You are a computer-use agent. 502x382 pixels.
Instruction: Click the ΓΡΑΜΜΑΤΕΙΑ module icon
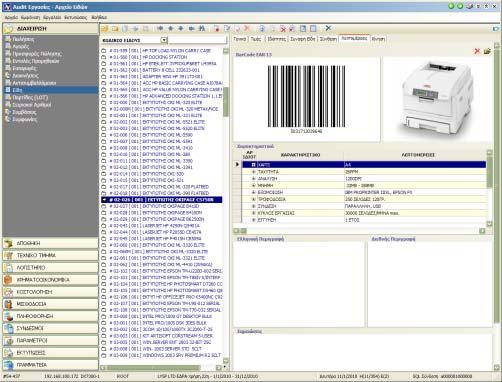(8, 365)
